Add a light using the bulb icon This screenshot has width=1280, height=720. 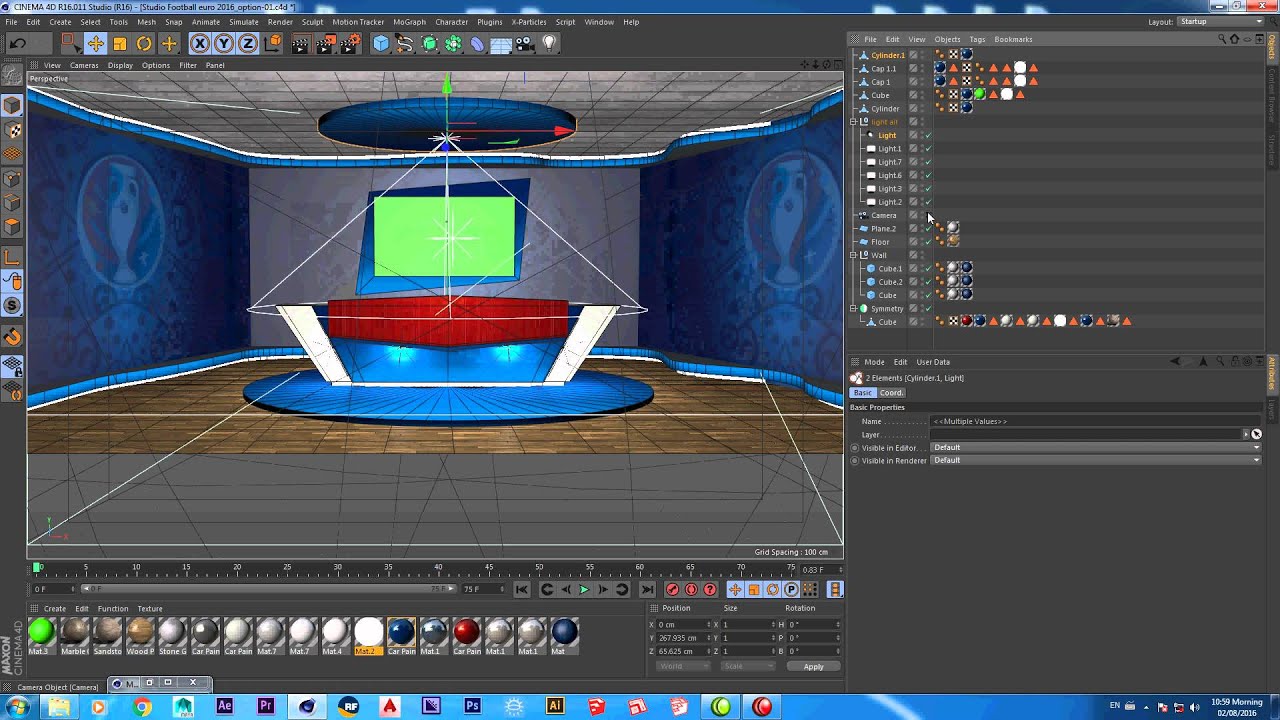pyautogui.click(x=549, y=43)
